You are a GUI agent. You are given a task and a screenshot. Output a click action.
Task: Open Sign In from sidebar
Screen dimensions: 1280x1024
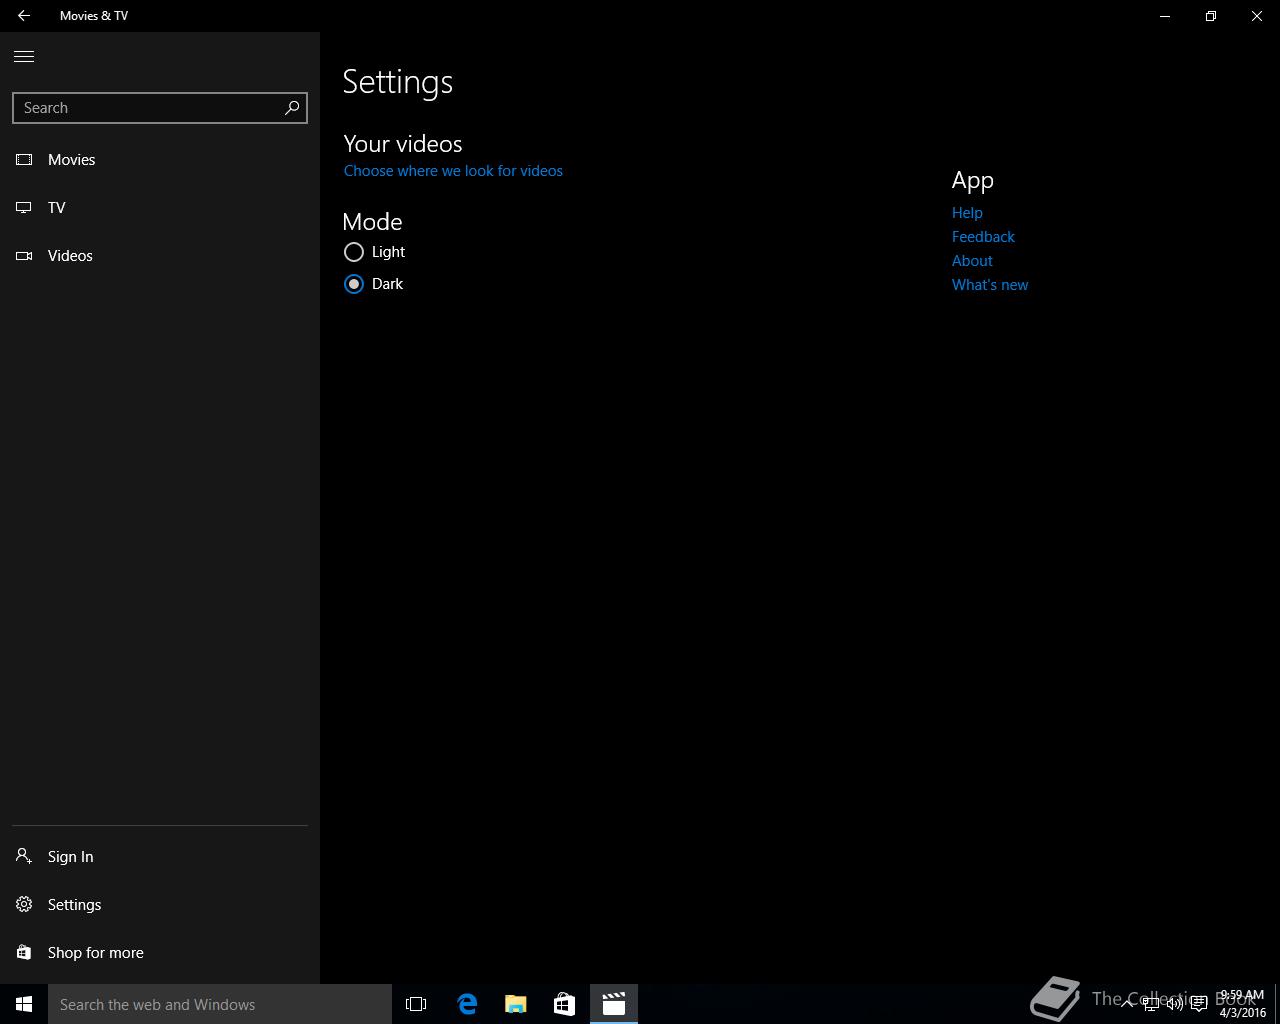point(160,857)
